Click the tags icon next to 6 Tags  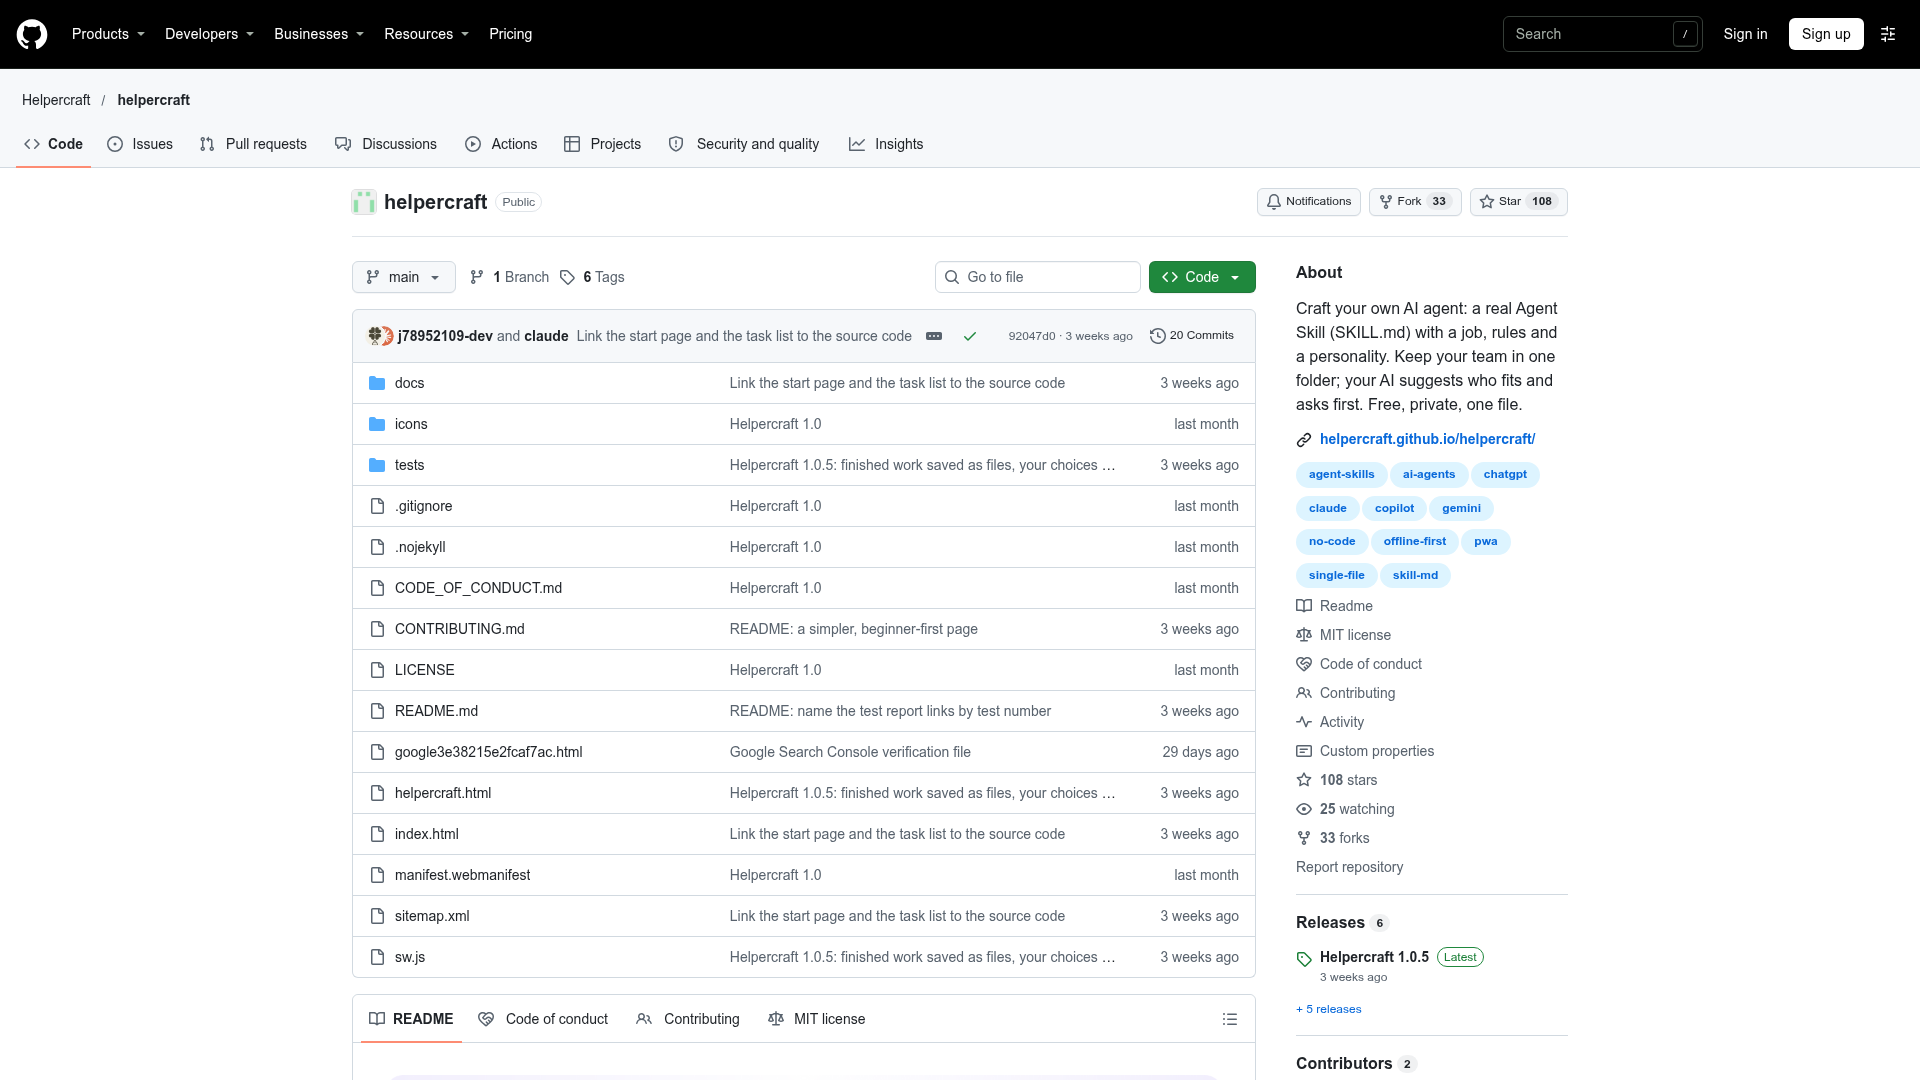[567, 277]
